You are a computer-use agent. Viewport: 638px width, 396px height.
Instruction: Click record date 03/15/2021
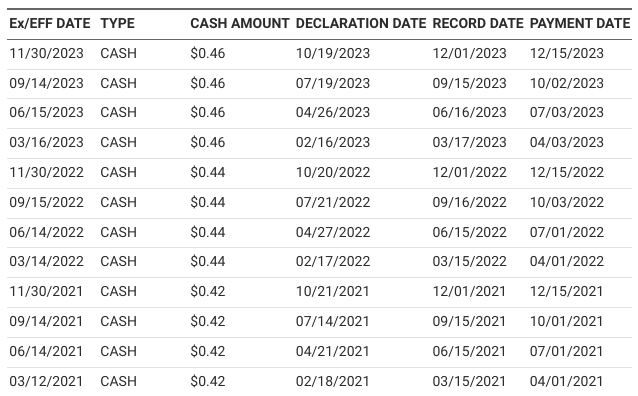[469, 381]
